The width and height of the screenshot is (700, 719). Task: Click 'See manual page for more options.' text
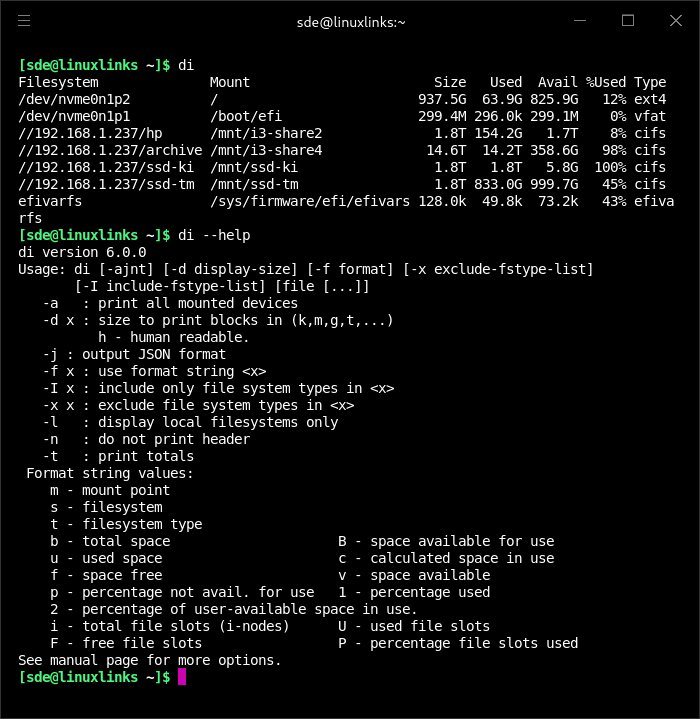pos(150,660)
